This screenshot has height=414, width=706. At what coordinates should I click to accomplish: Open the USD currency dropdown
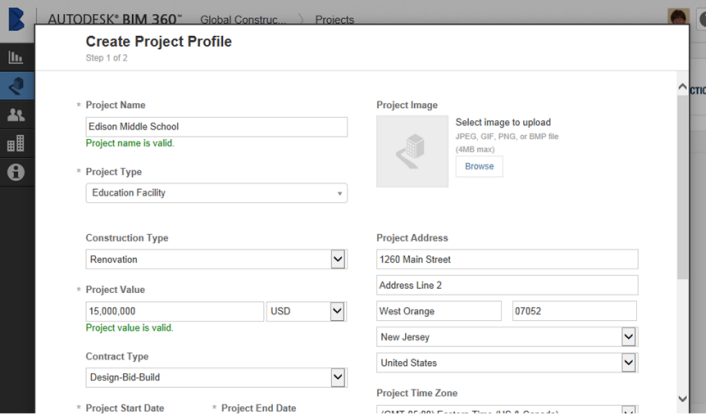point(337,312)
